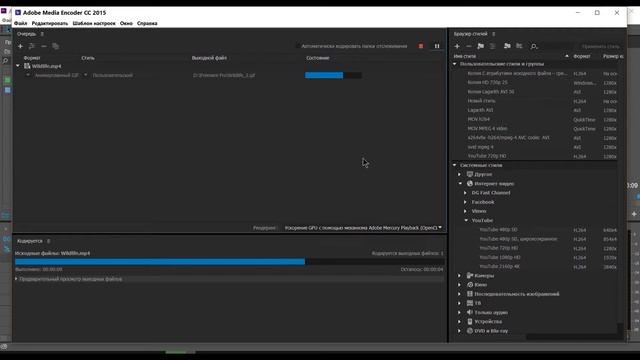This screenshot has width=640, height=360.
Task: Click the monitor icon beside Другие
Action: (470, 174)
